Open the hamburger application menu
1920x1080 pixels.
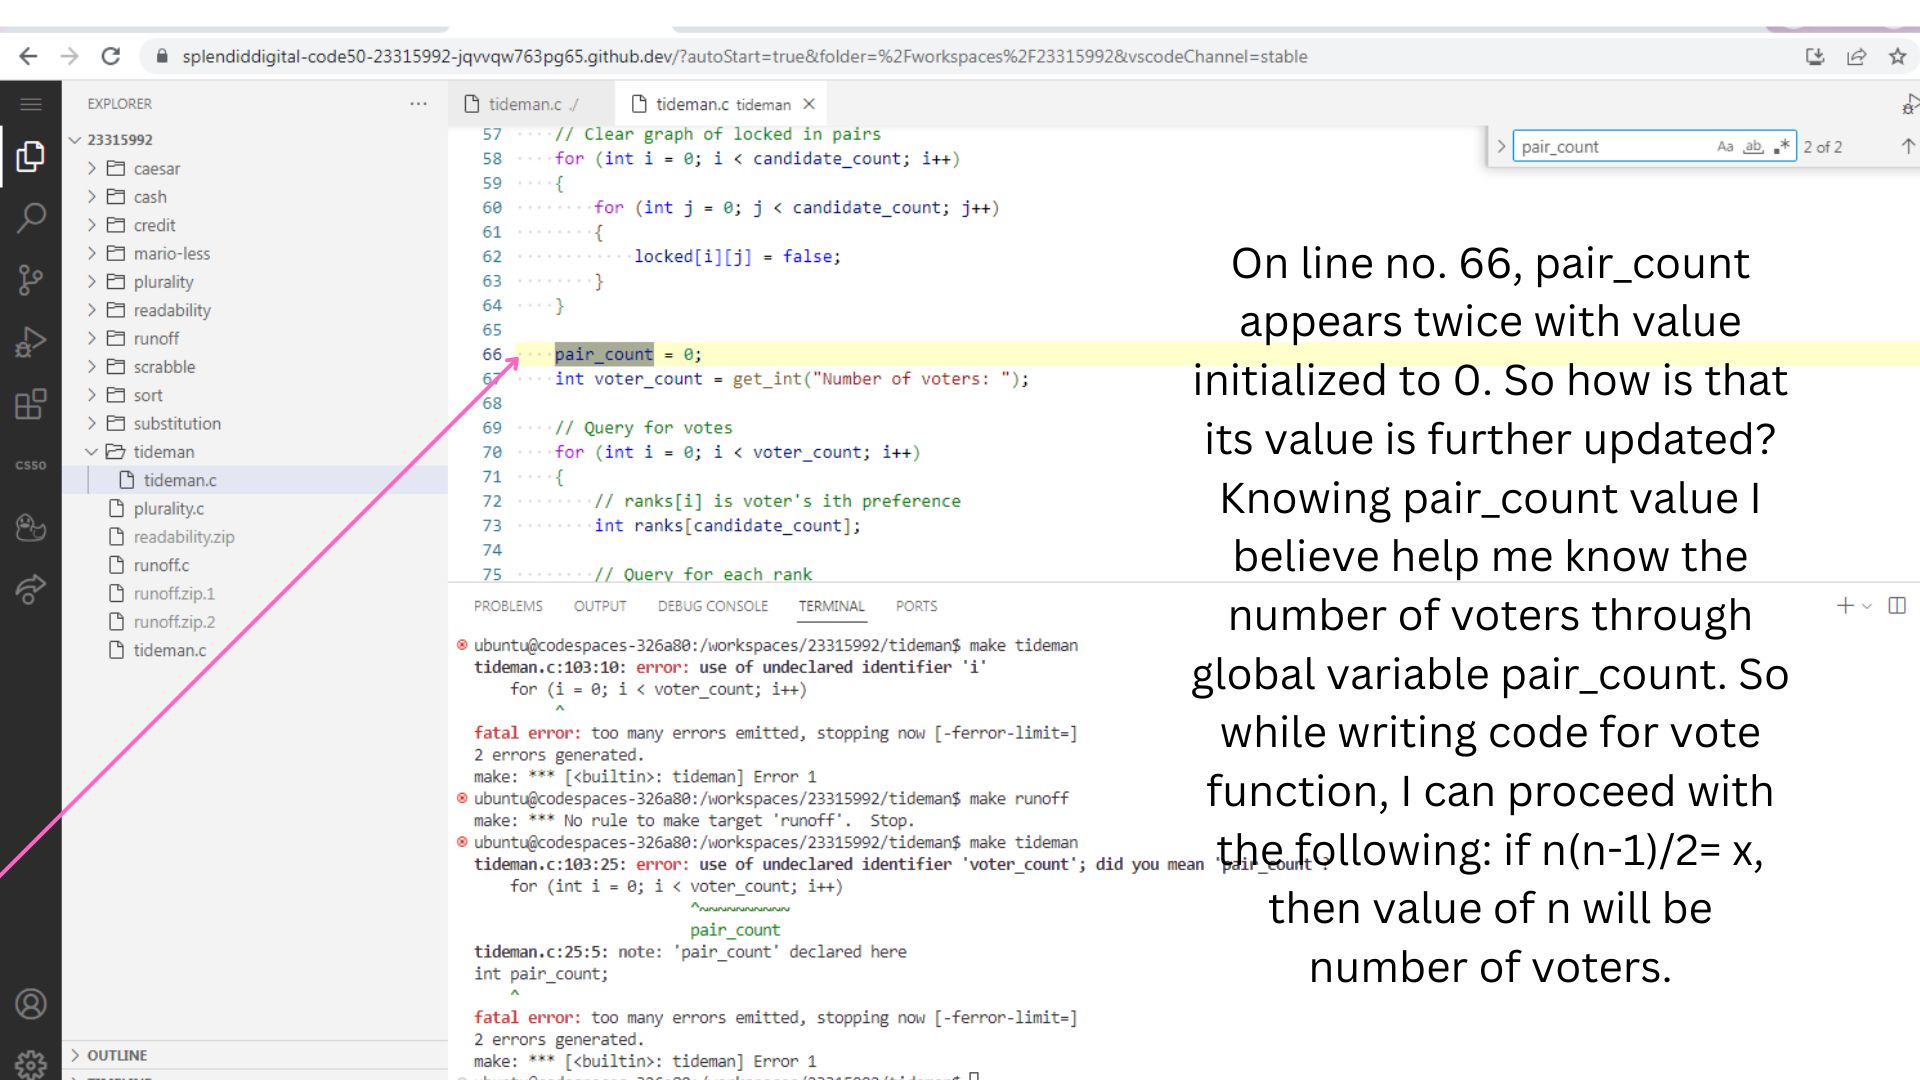click(x=30, y=104)
